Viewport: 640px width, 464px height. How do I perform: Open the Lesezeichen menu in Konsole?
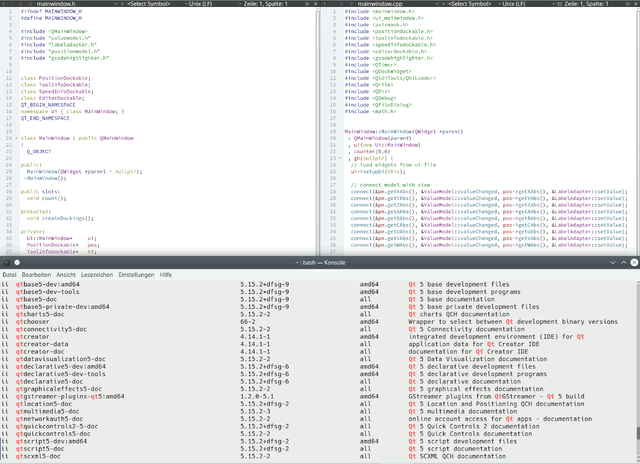pyautogui.click(x=97, y=275)
